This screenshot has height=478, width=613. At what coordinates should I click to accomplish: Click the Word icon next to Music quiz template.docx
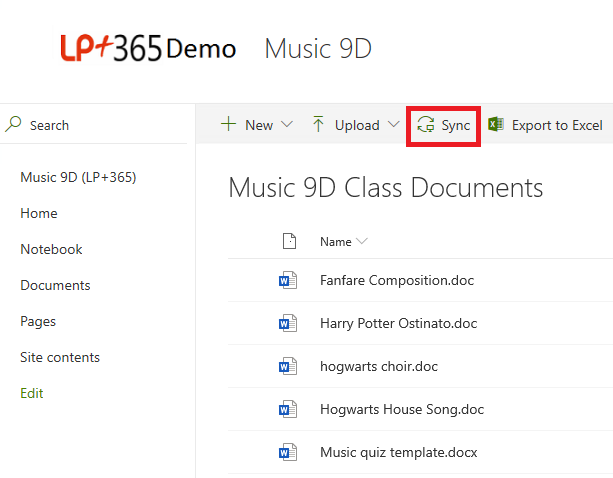(x=288, y=452)
